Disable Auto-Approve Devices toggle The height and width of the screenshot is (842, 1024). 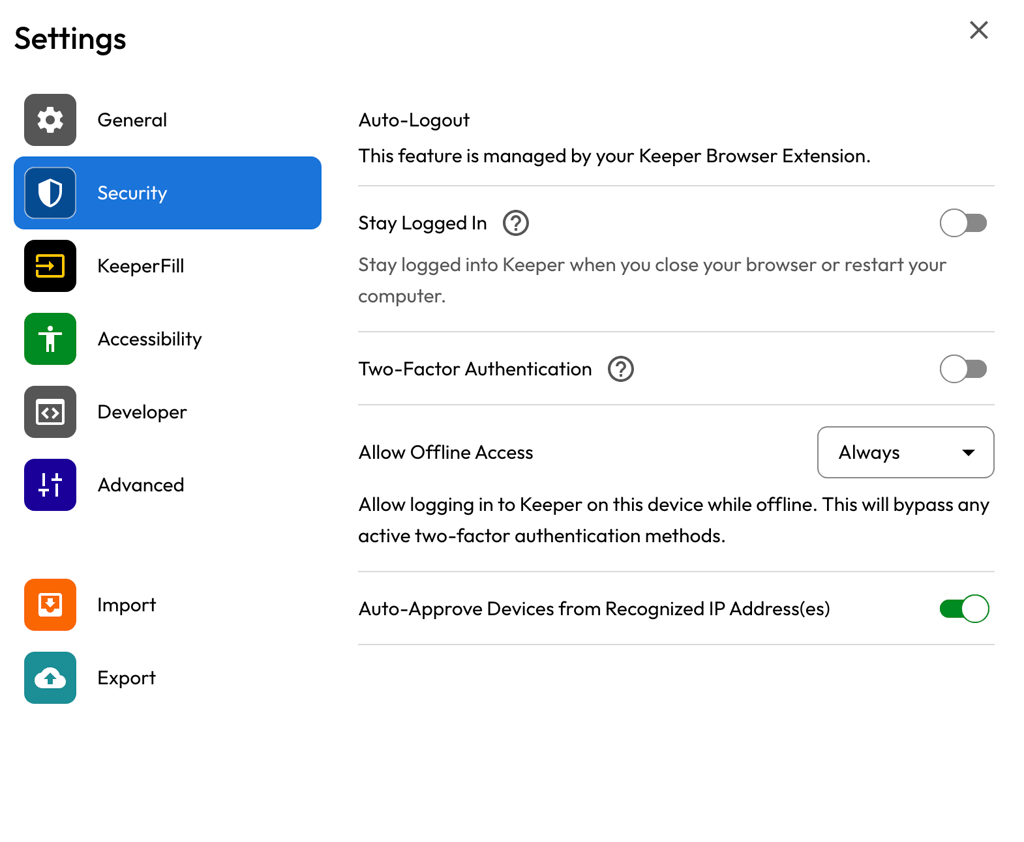pos(965,609)
